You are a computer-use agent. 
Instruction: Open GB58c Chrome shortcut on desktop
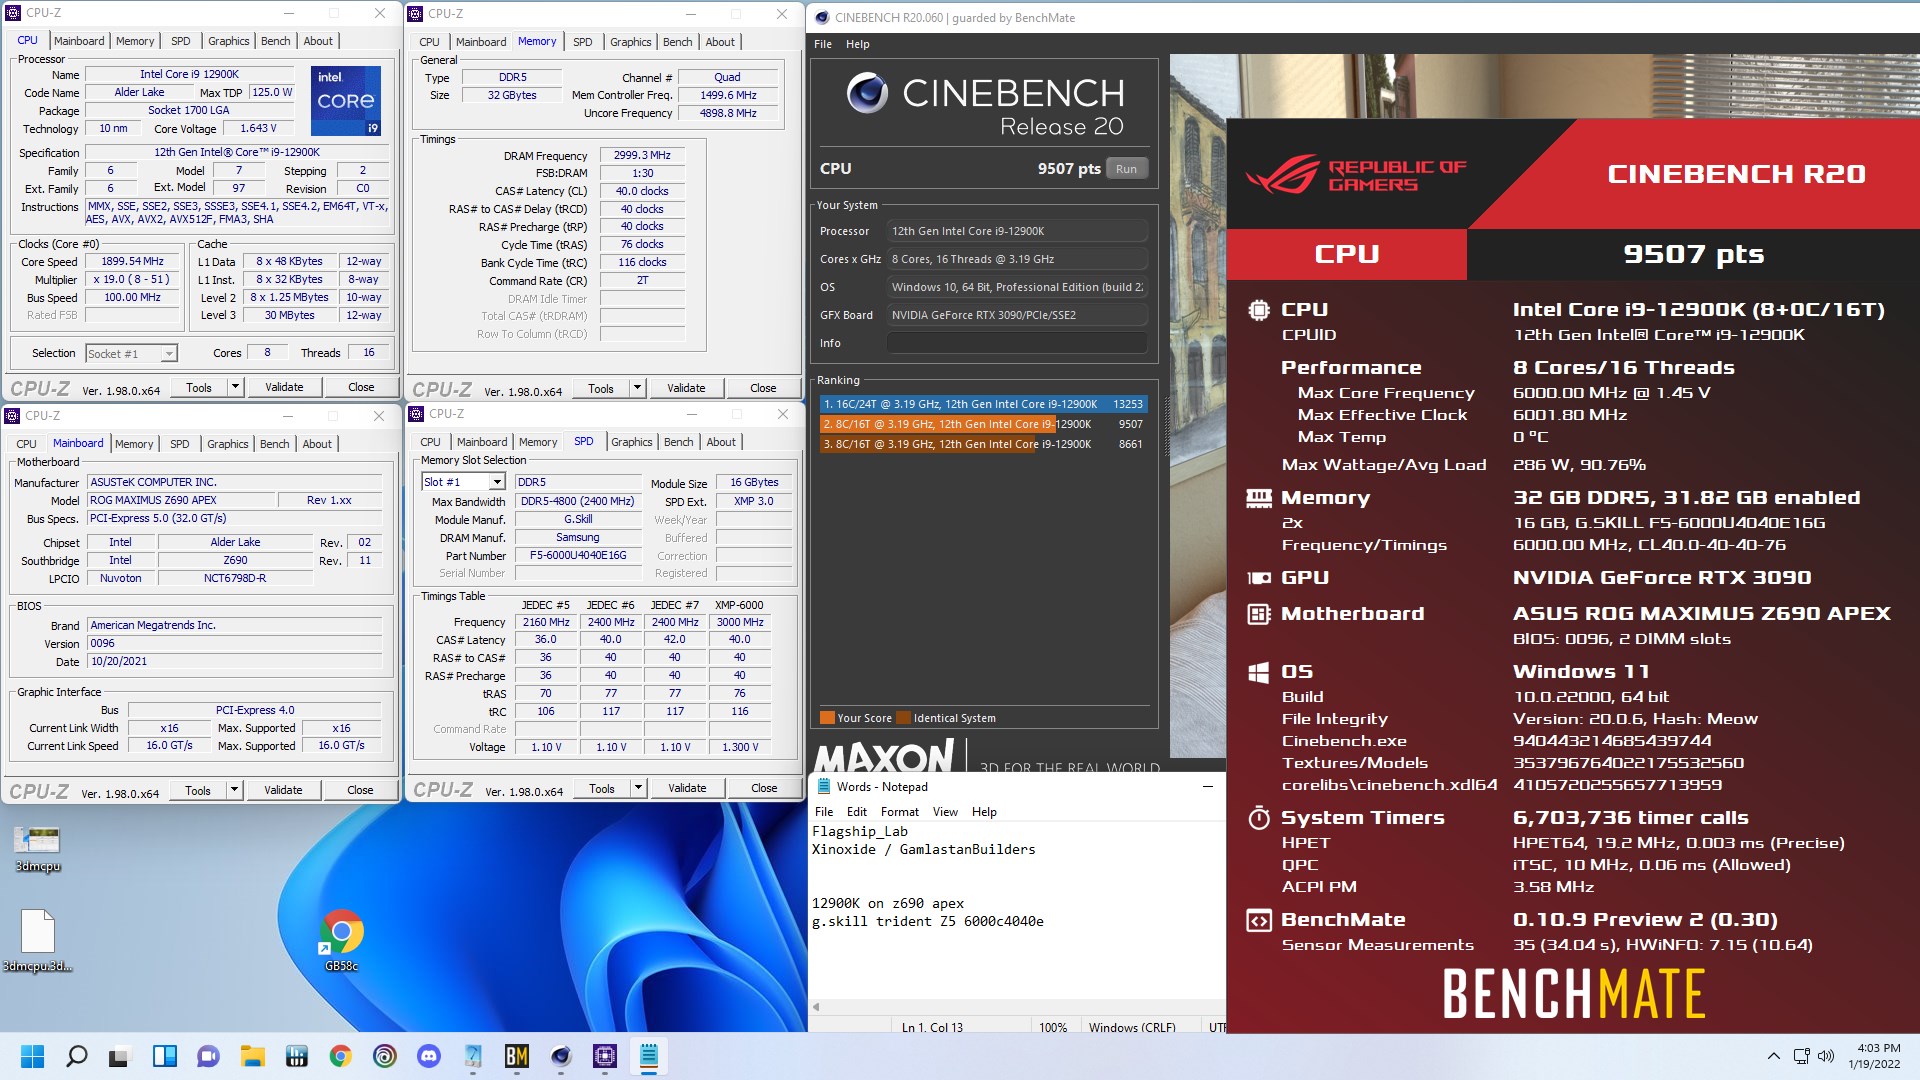(x=341, y=940)
